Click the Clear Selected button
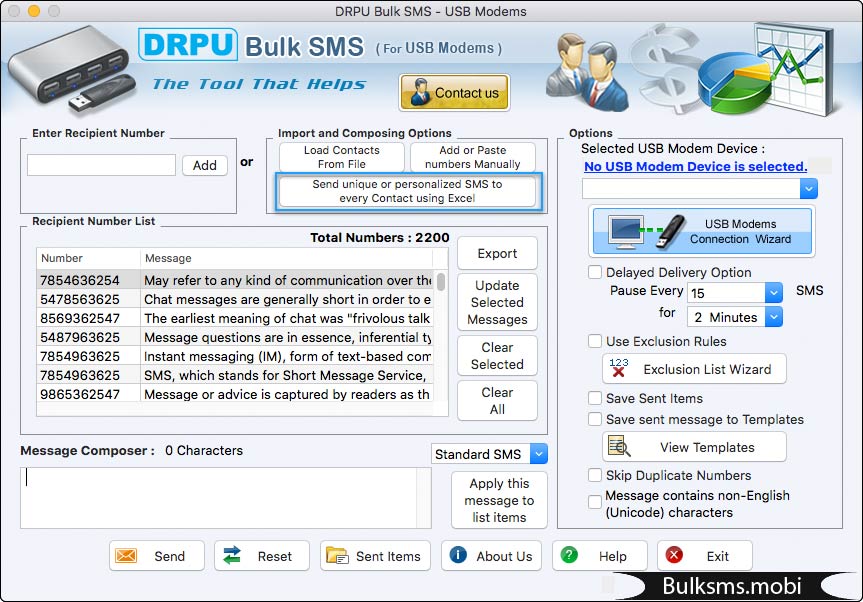863x602 pixels. (497, 355)
